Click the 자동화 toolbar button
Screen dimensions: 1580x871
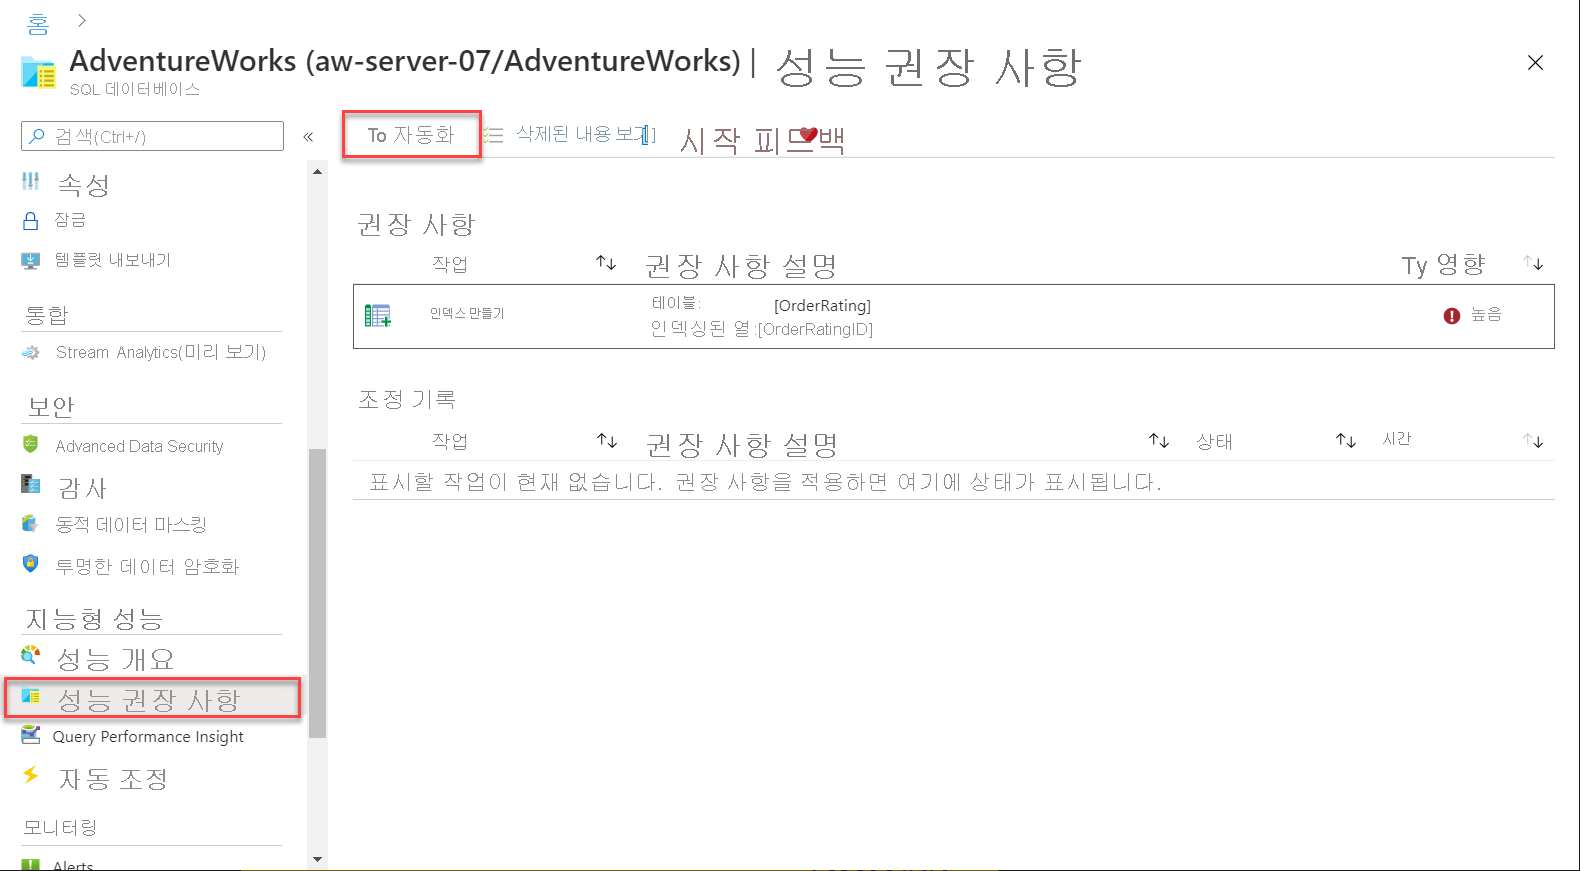point(411,135)
